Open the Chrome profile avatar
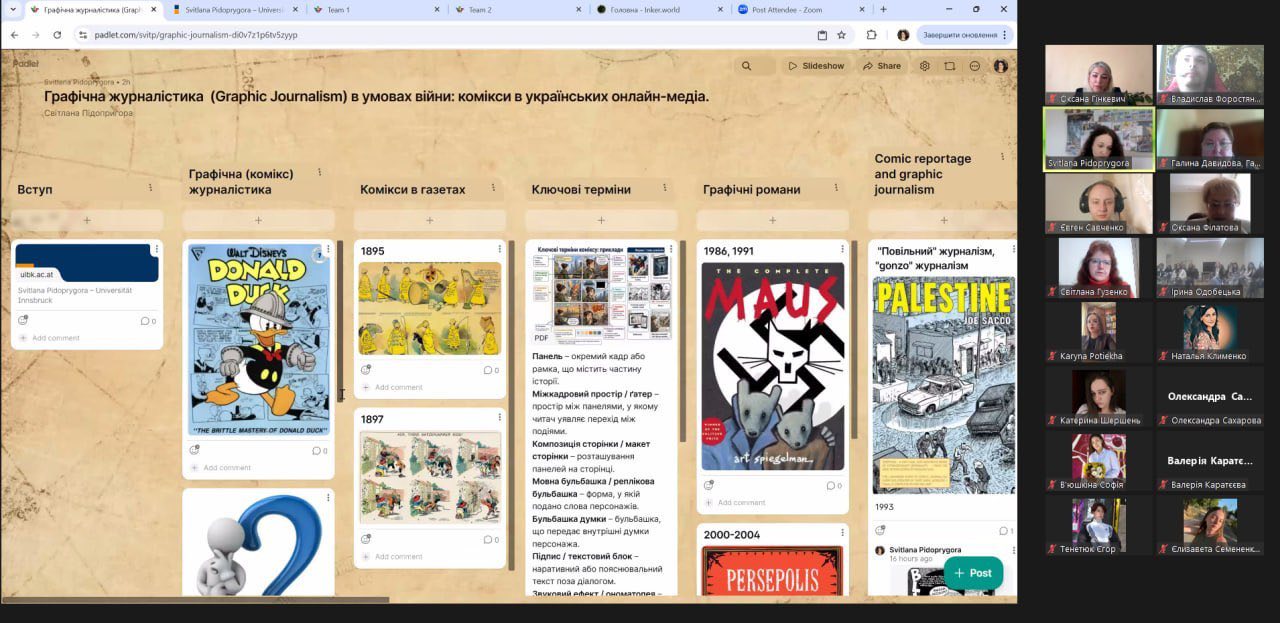The image size is (1280, 623). click(903, 34)
